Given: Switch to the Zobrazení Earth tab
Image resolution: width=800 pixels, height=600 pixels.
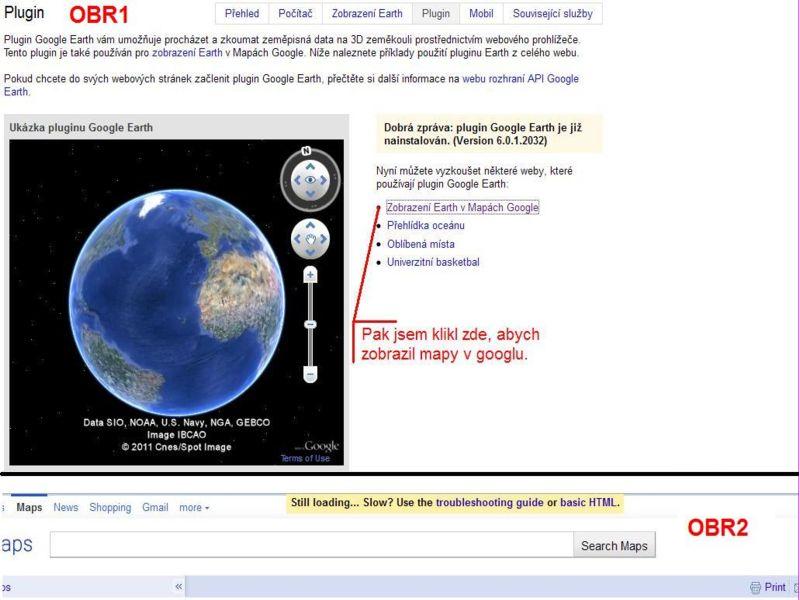Looking at the screenshot, I should [367, 13].
